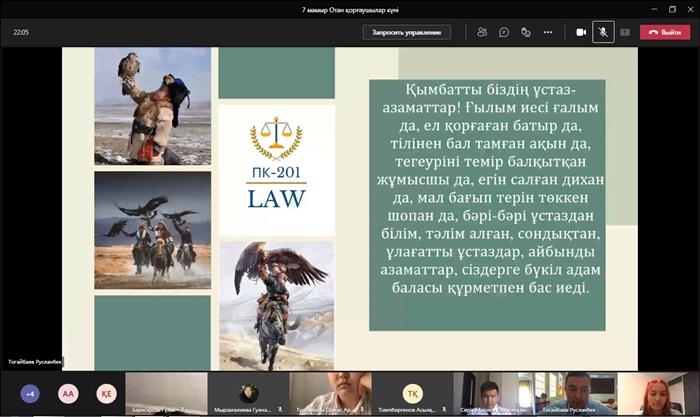Leave the meeting with the Выйти button
Image resolution: width=700 pixels, height=417 pixels.
point(665,32)
